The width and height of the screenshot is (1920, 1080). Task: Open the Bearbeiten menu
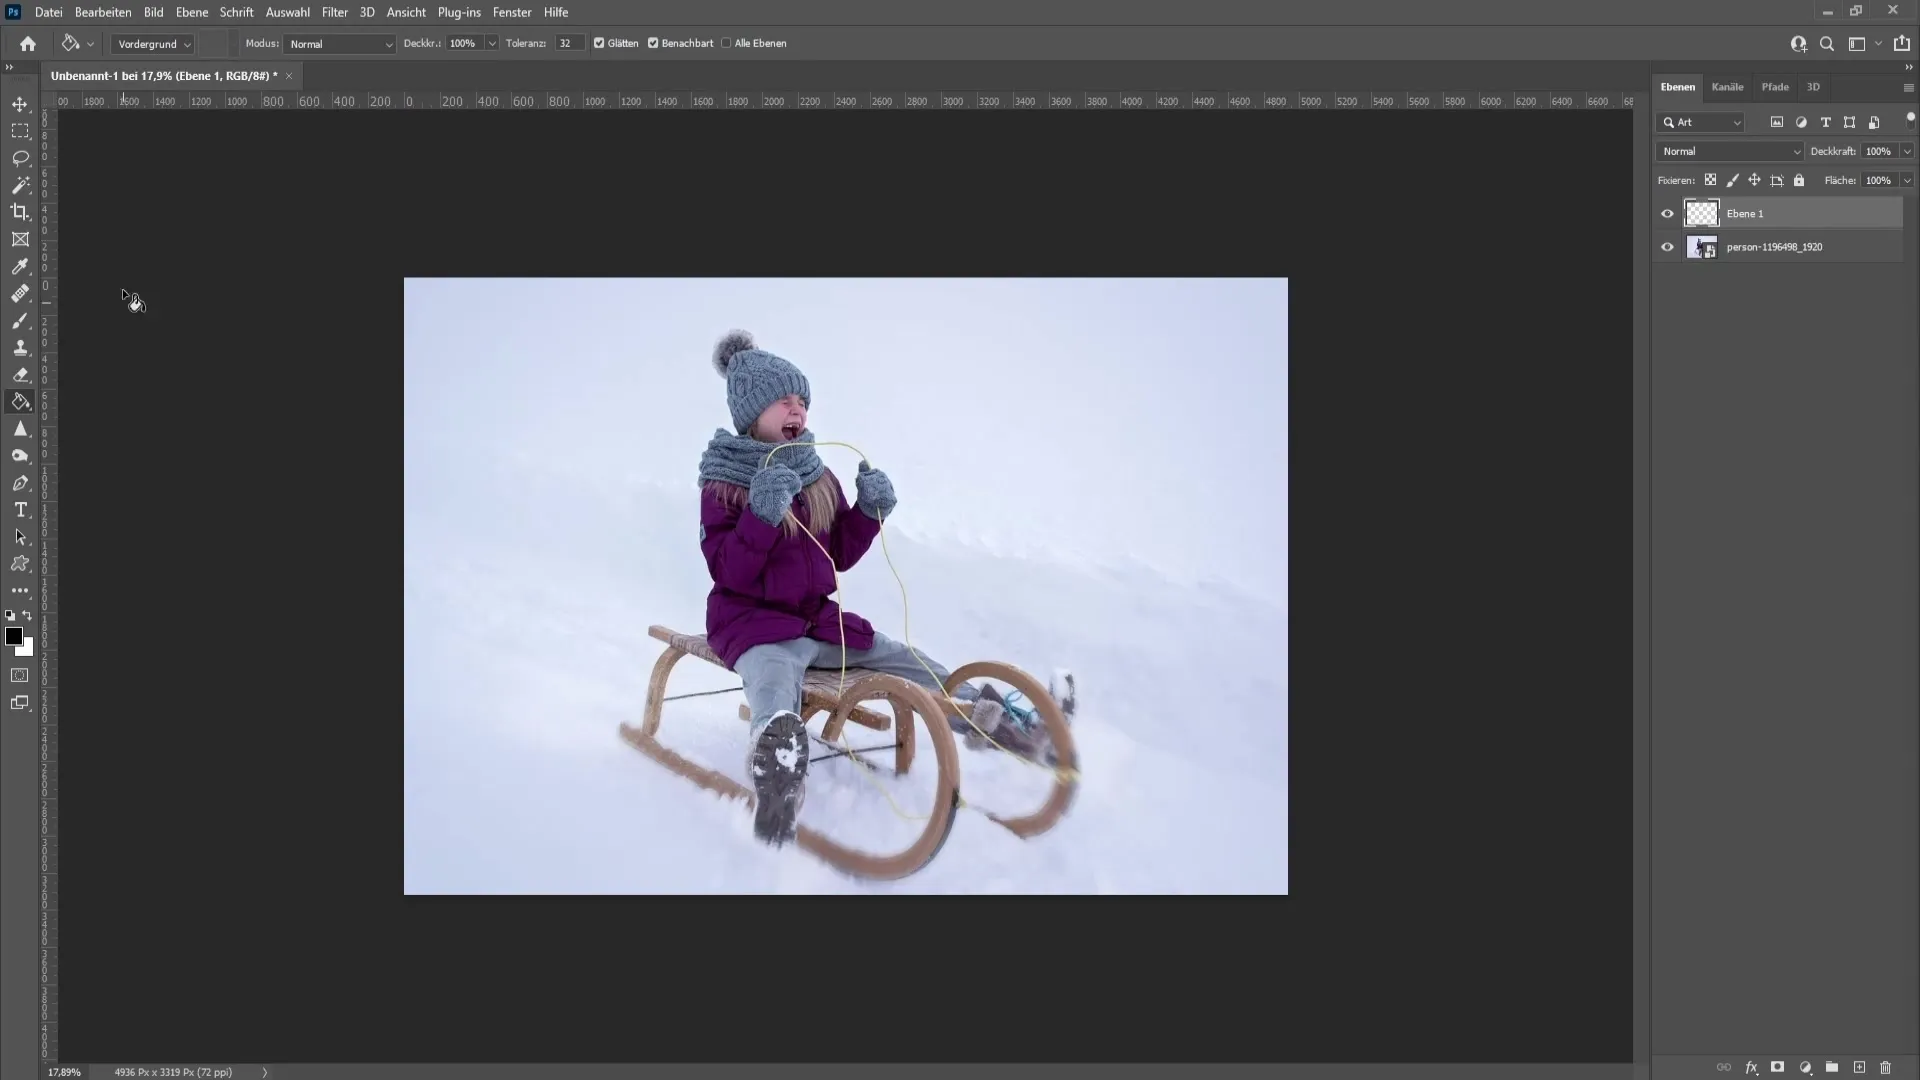click(102, 12)
